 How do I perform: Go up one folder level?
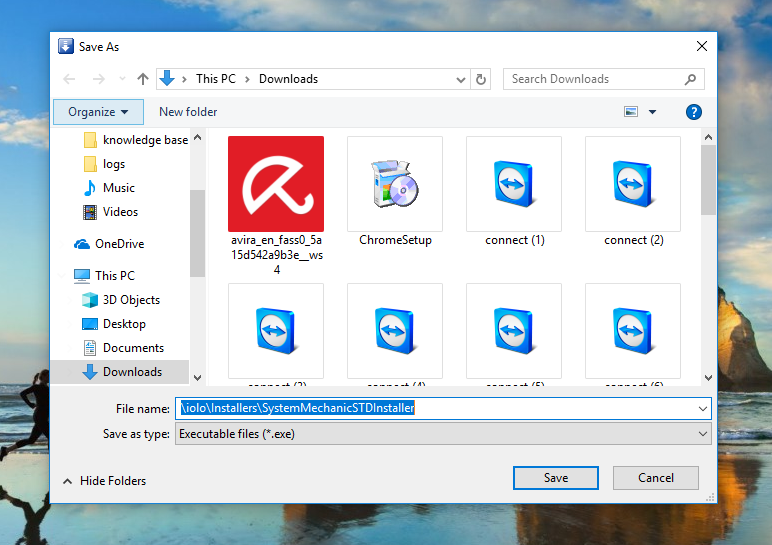click(x=143, y=79)
